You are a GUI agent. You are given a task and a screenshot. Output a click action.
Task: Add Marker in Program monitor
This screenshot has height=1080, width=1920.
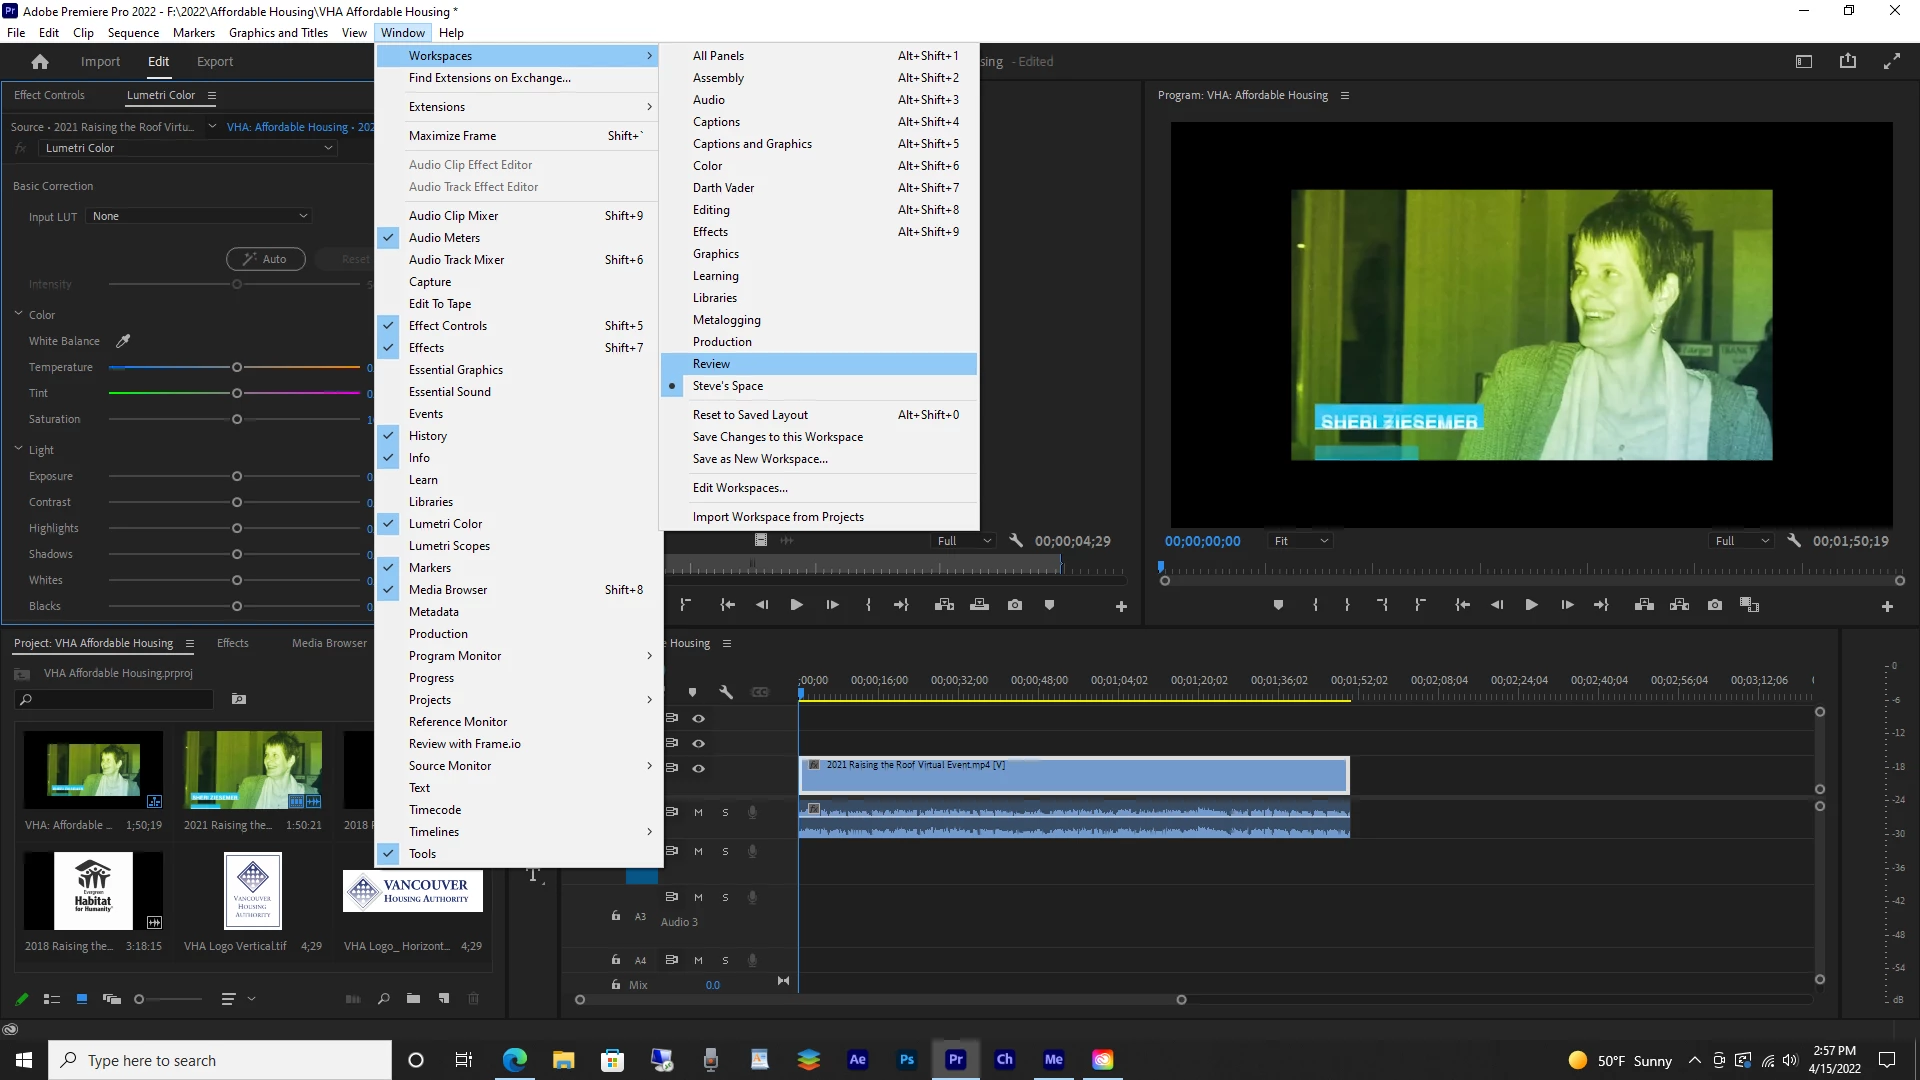coord(1278,605)
